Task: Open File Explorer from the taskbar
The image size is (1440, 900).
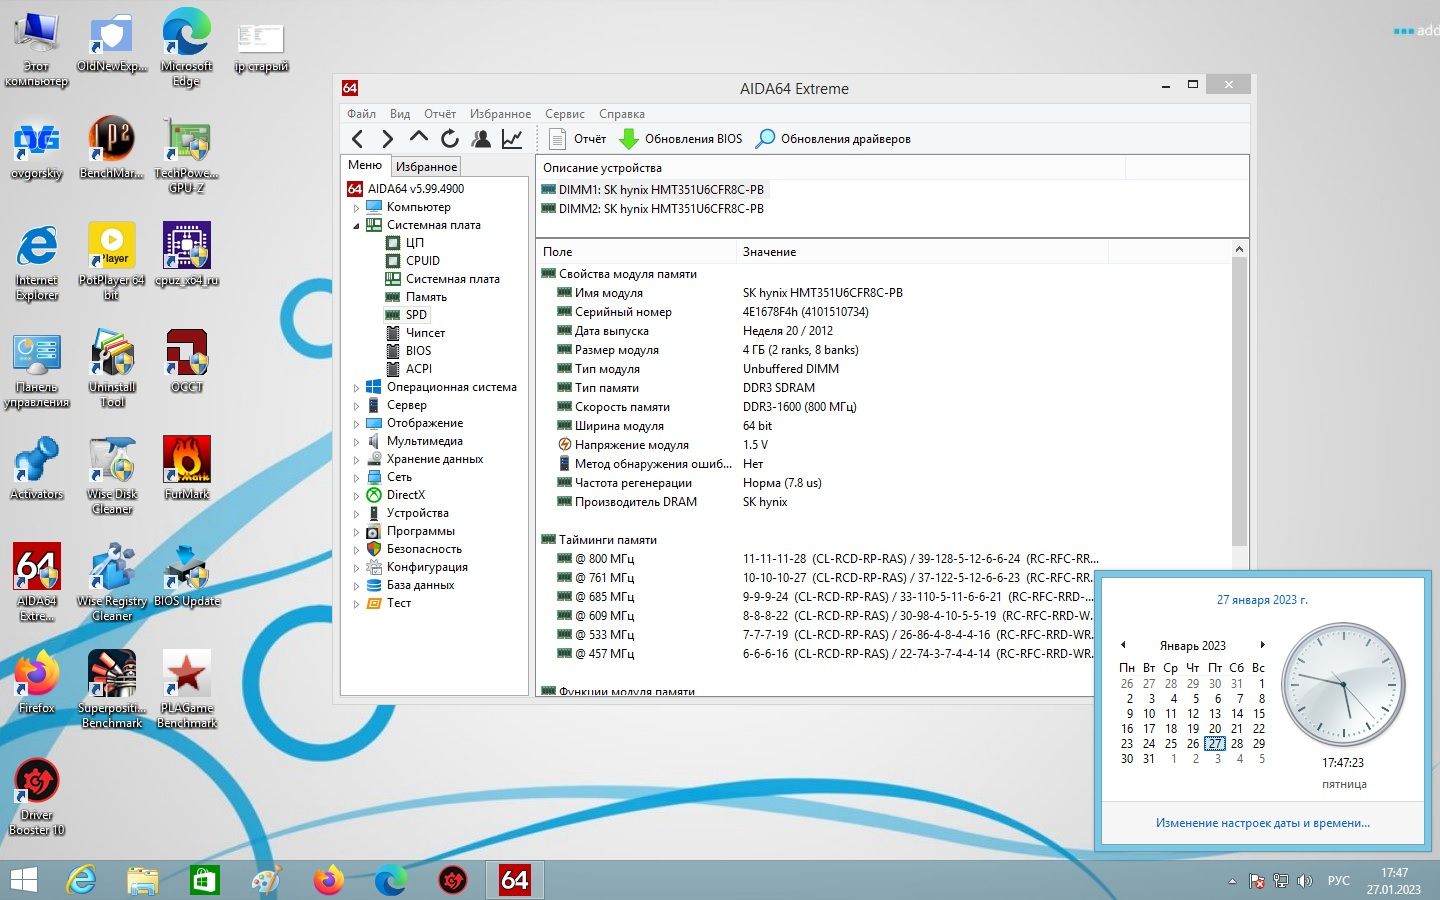Action: click(x=143, y=880)
